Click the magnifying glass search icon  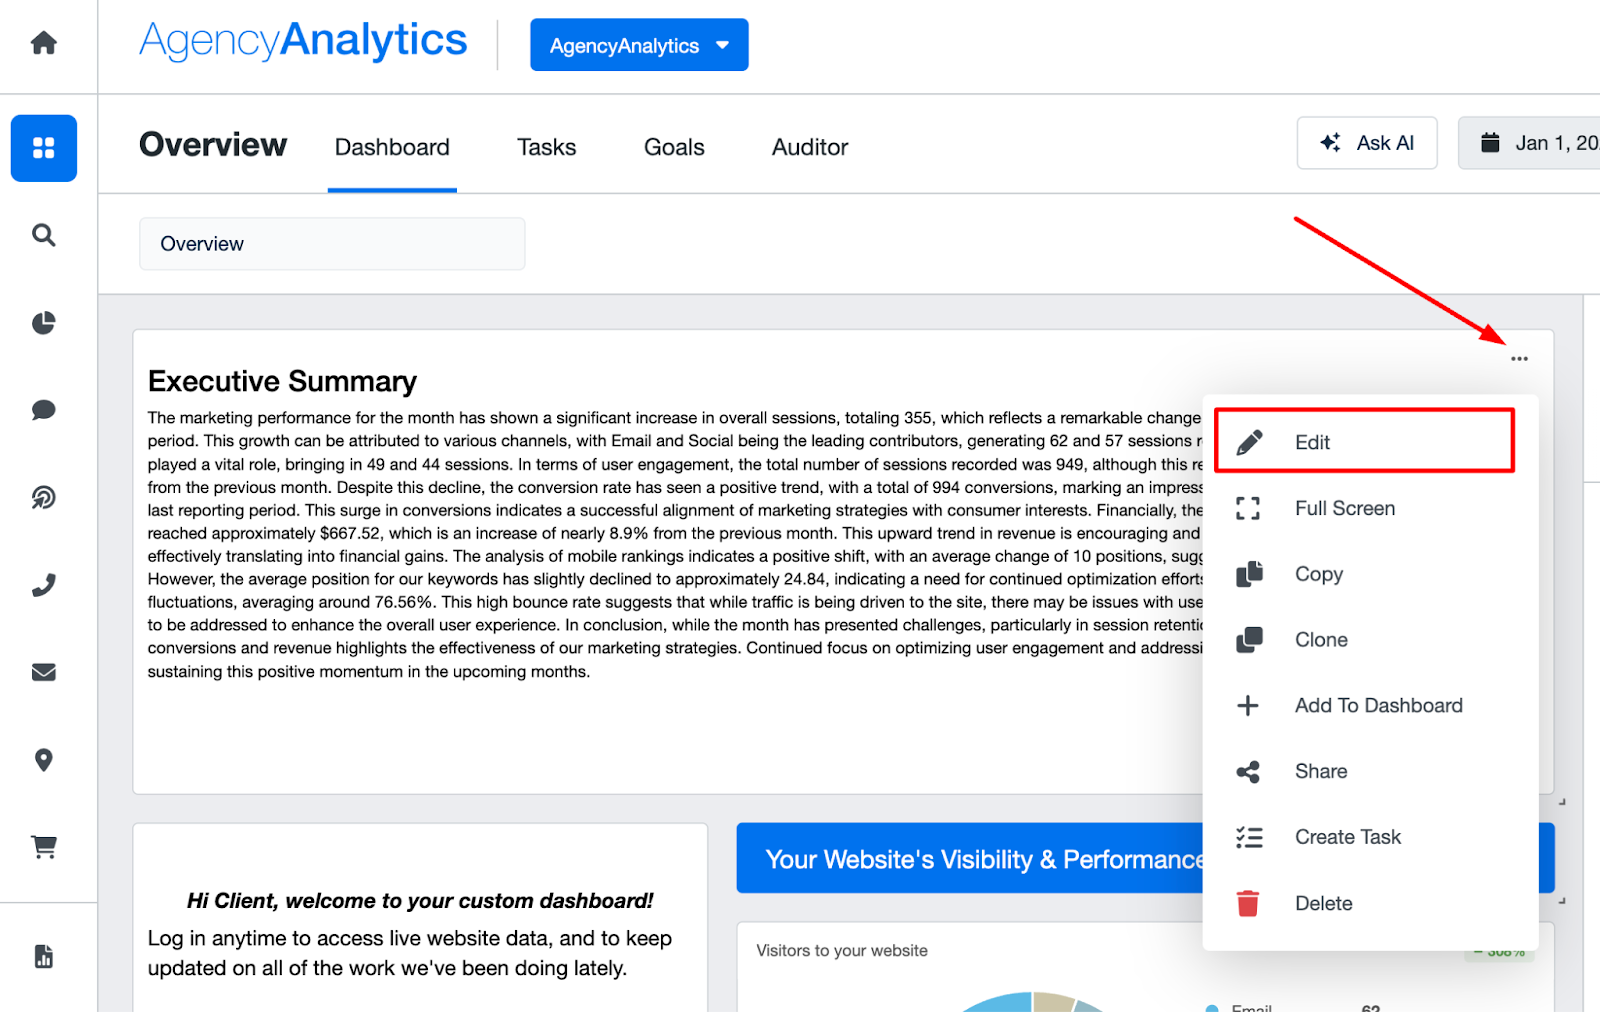pos(44,235)
